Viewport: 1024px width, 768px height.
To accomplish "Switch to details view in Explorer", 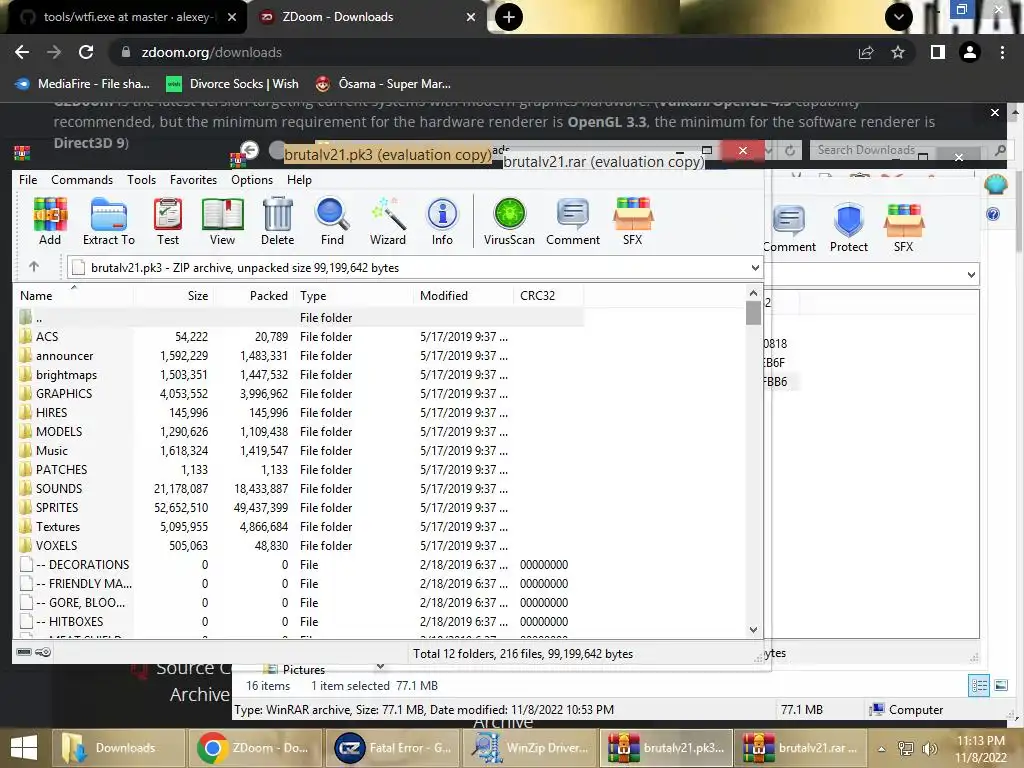I will (979, 685).
